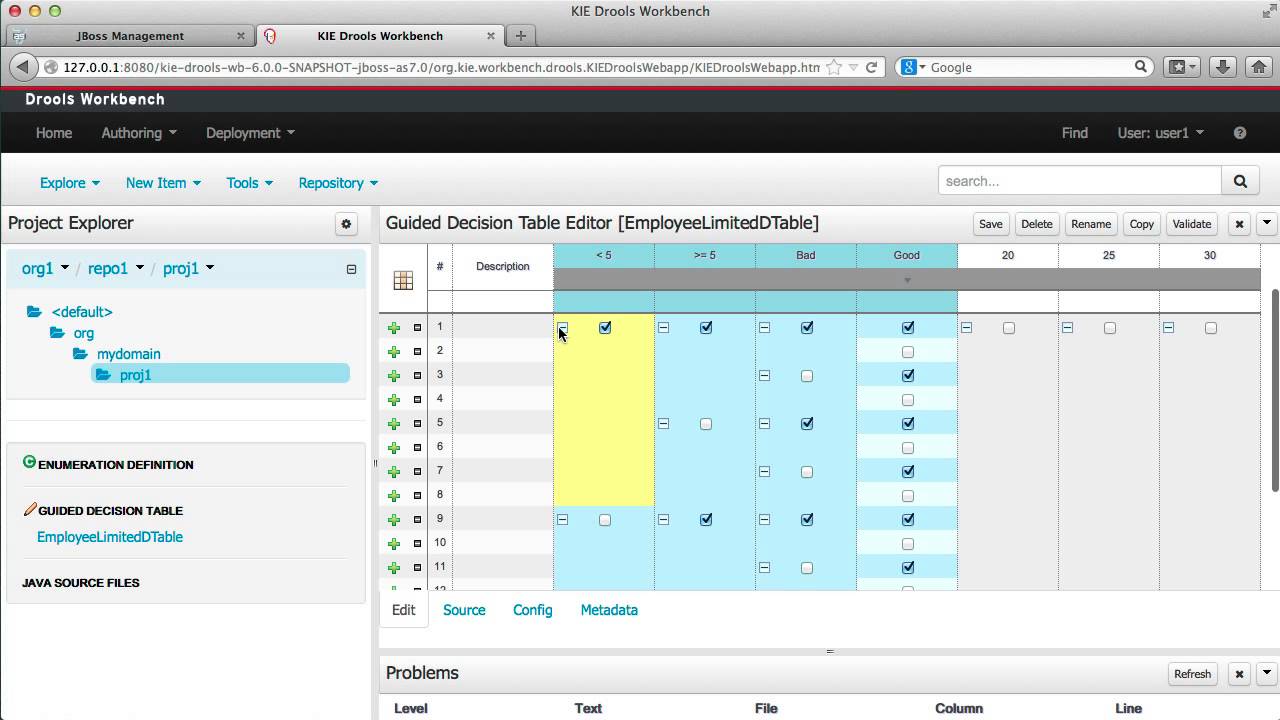
Task: Switch to the Config tab
Action: (532, 610)
